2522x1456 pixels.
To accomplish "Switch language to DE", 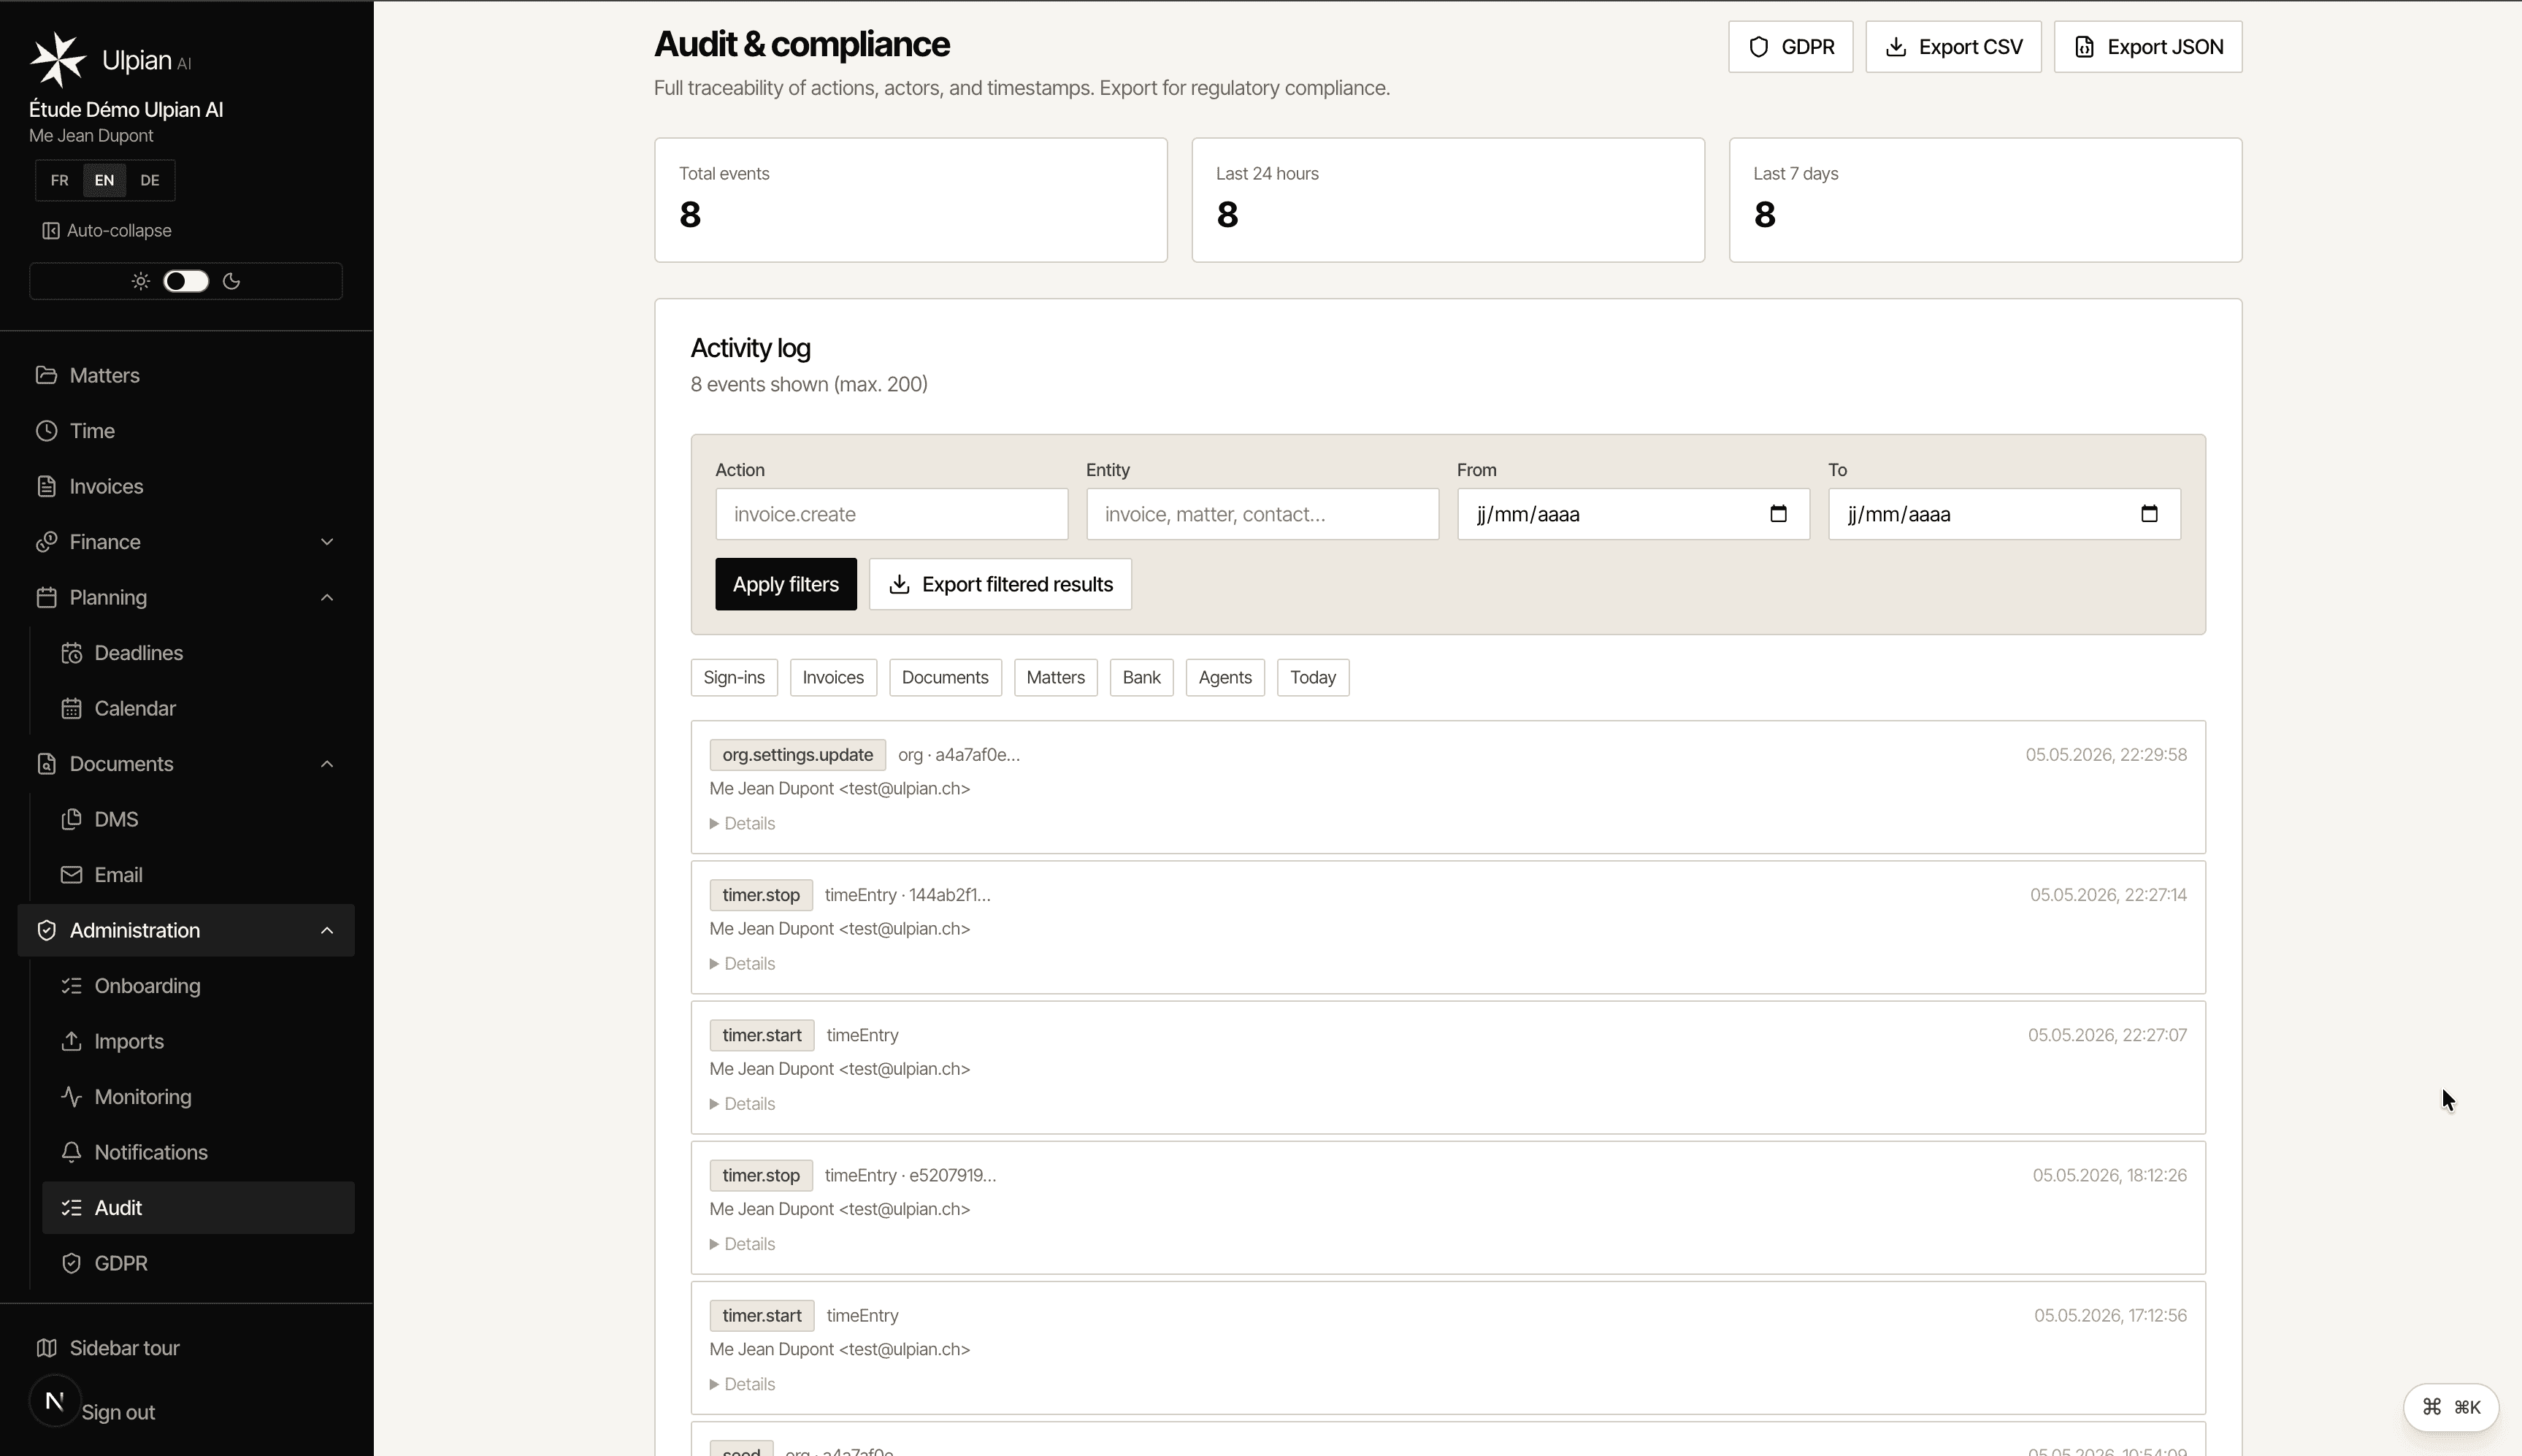I will [x=149, y=180].
